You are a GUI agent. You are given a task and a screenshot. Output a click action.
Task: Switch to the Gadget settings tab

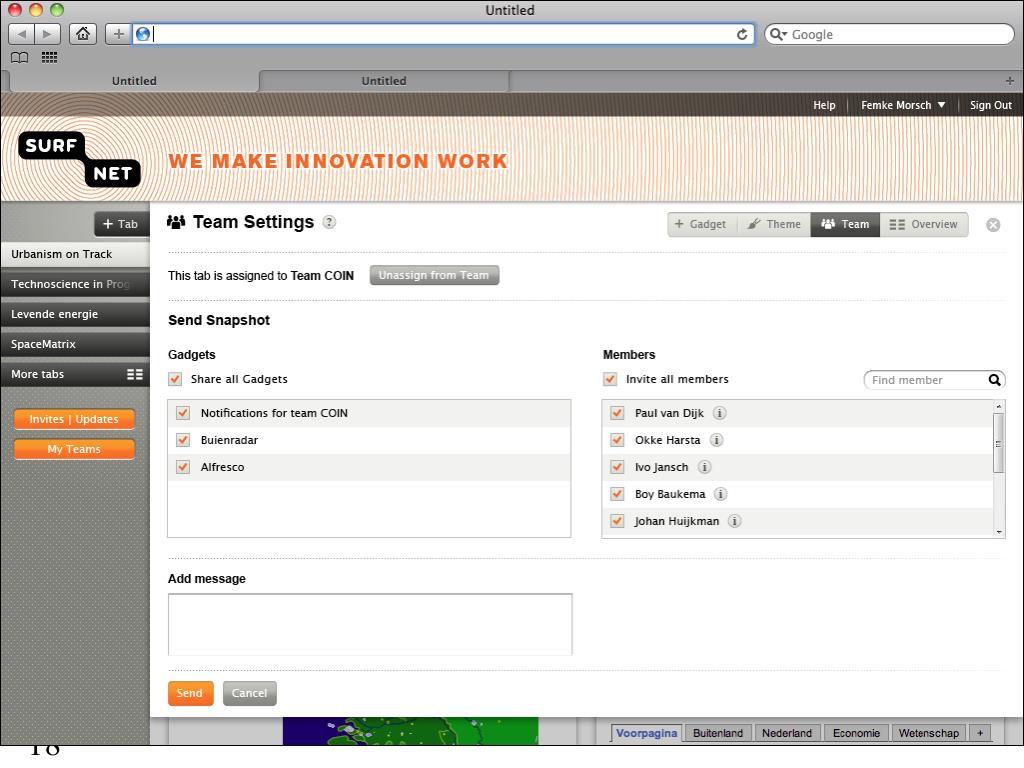(x=700, y=224)
